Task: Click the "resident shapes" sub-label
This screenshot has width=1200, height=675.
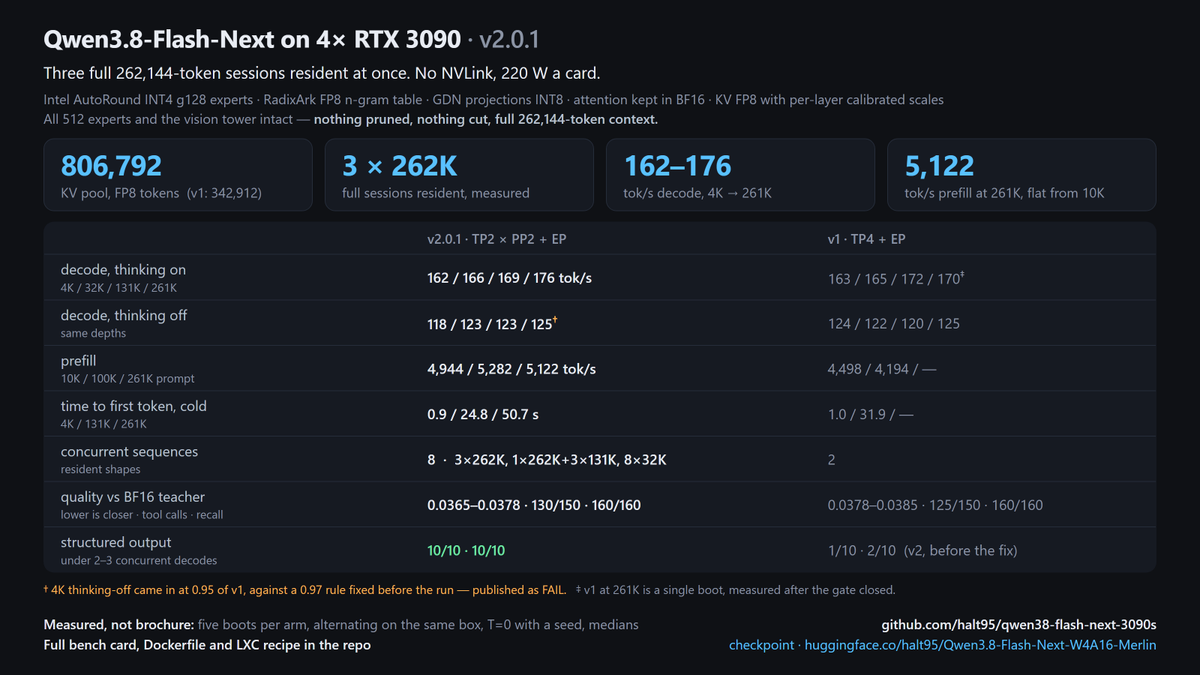Action: 101,470
